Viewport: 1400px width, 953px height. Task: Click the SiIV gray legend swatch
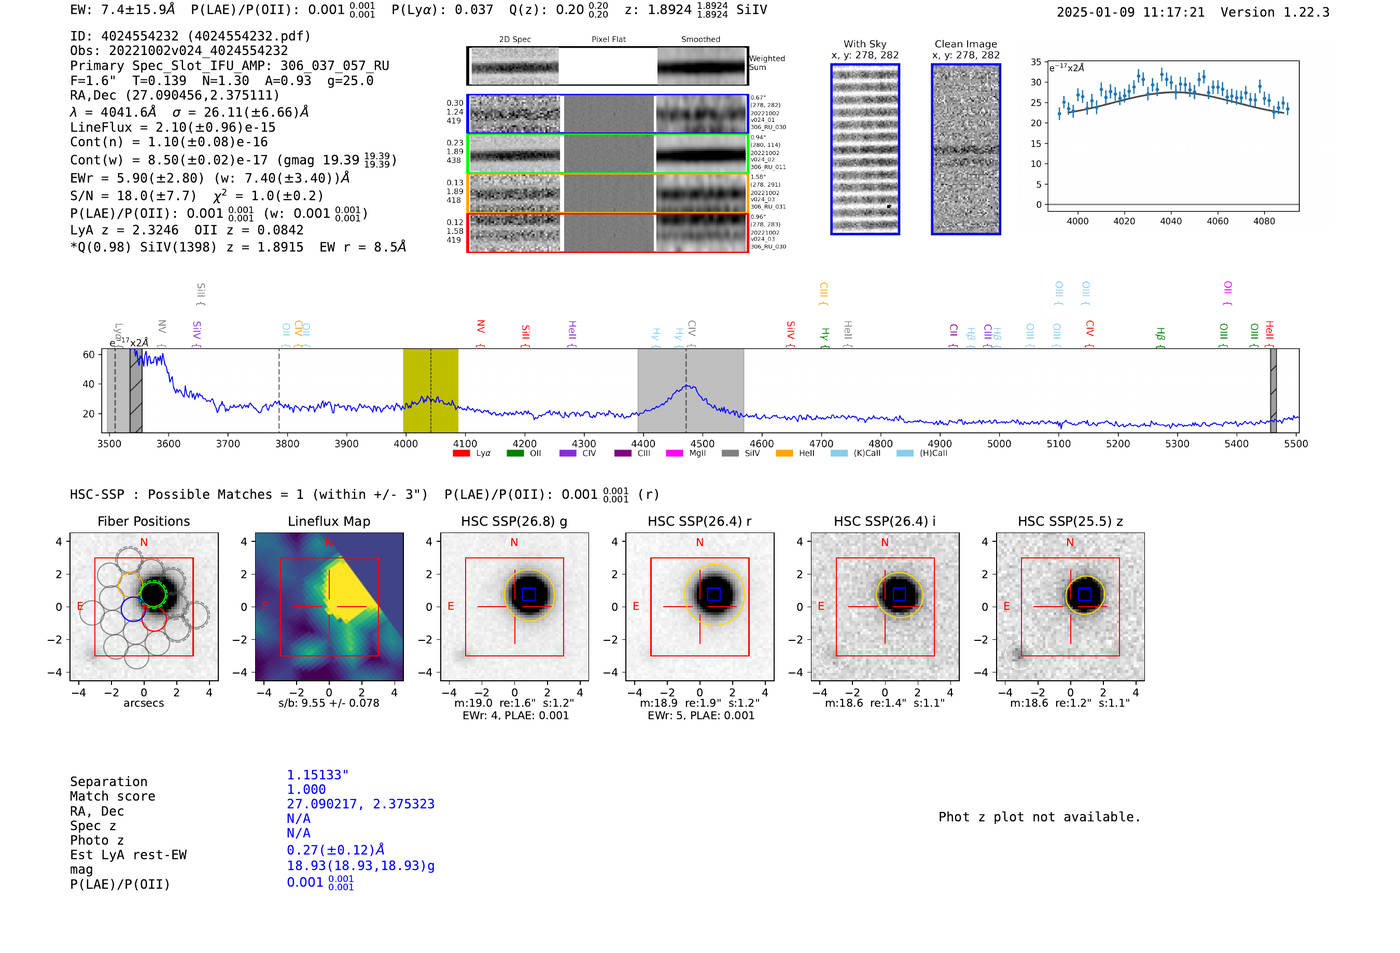pos(730,453)
